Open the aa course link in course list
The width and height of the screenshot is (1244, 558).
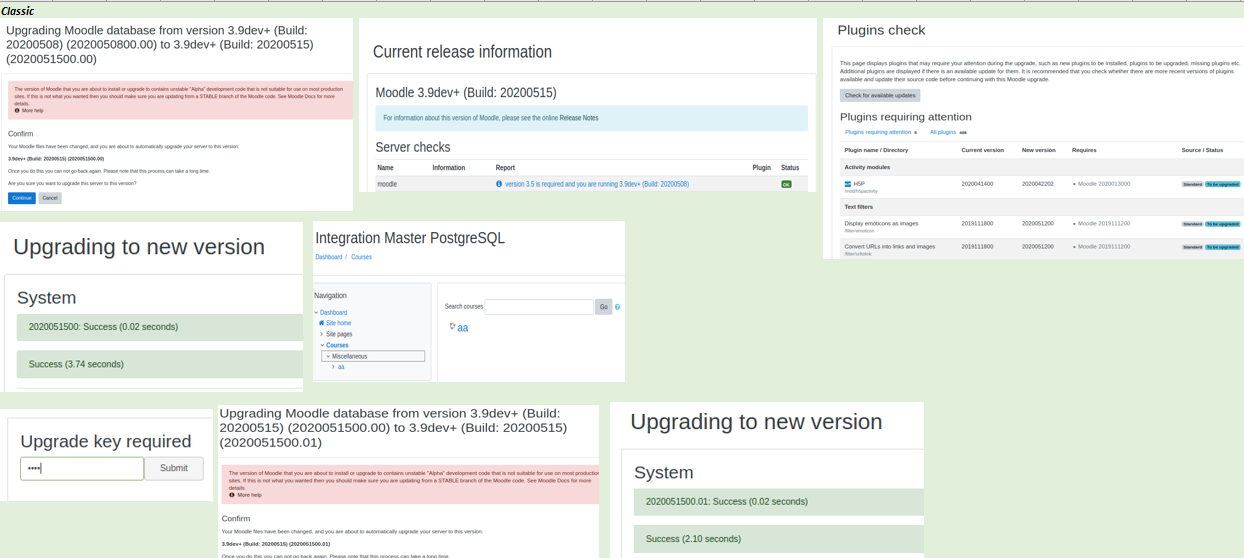pyautogui.click(x=463, y=328)
